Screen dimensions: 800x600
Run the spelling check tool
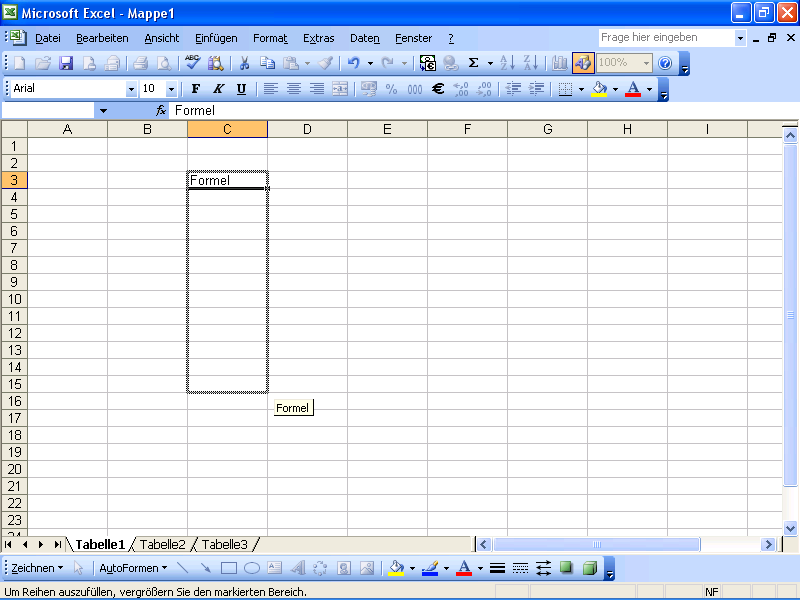tap(192, 63)
